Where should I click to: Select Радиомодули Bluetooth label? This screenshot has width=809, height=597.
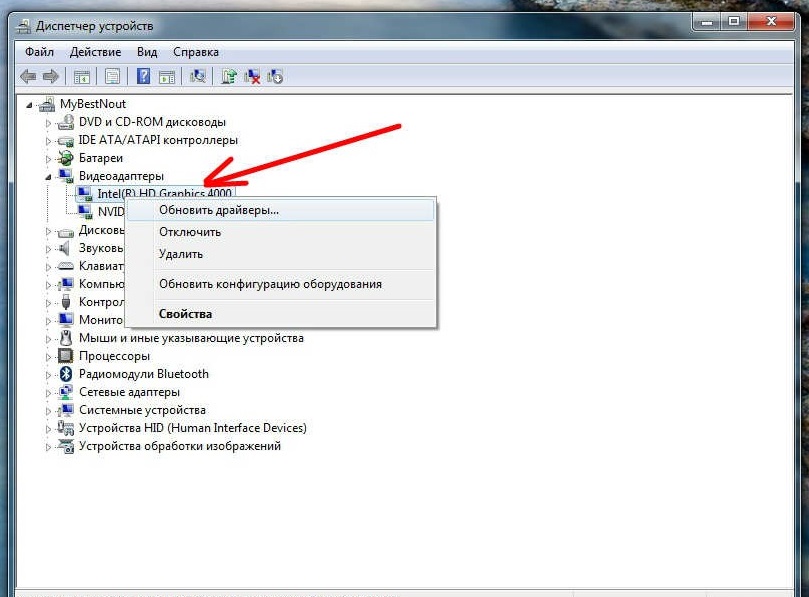pyautogui.click(x=144, y=374)
